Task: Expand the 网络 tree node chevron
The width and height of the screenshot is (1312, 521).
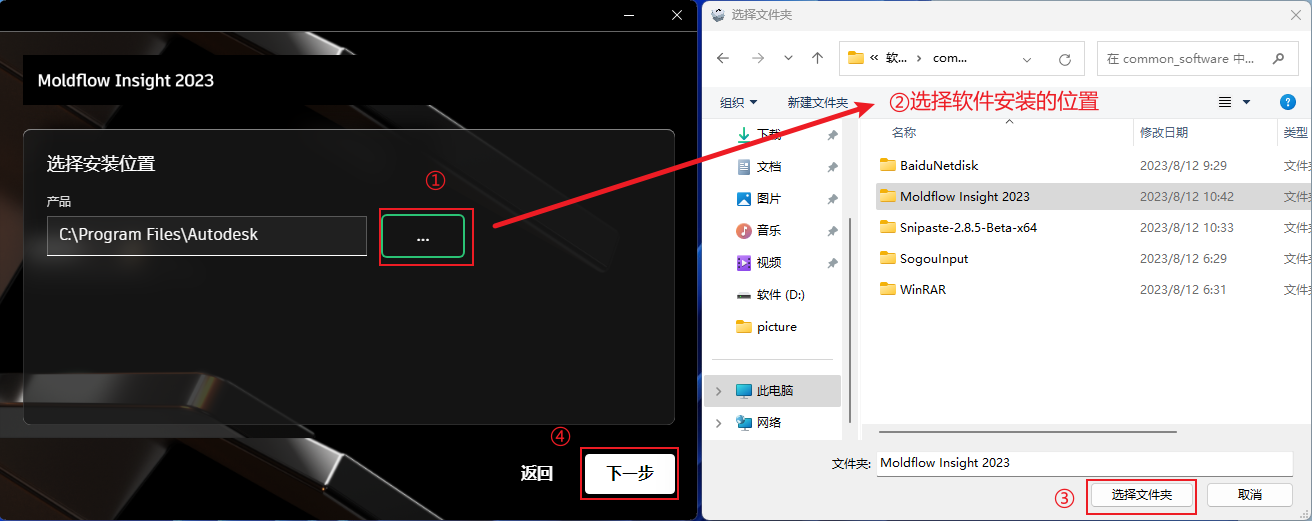Action: [719, 422]
